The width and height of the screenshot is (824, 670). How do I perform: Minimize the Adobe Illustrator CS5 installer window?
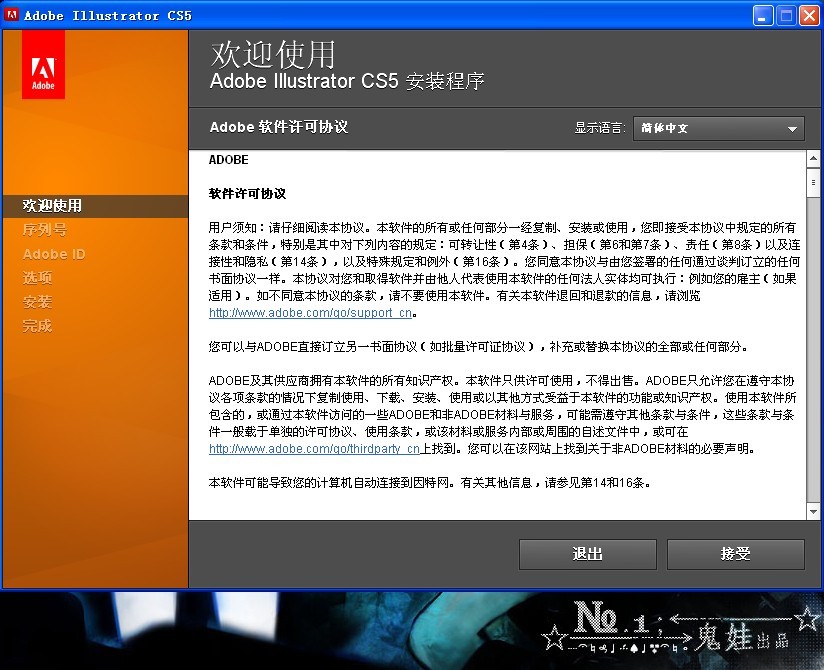[763, 15]
